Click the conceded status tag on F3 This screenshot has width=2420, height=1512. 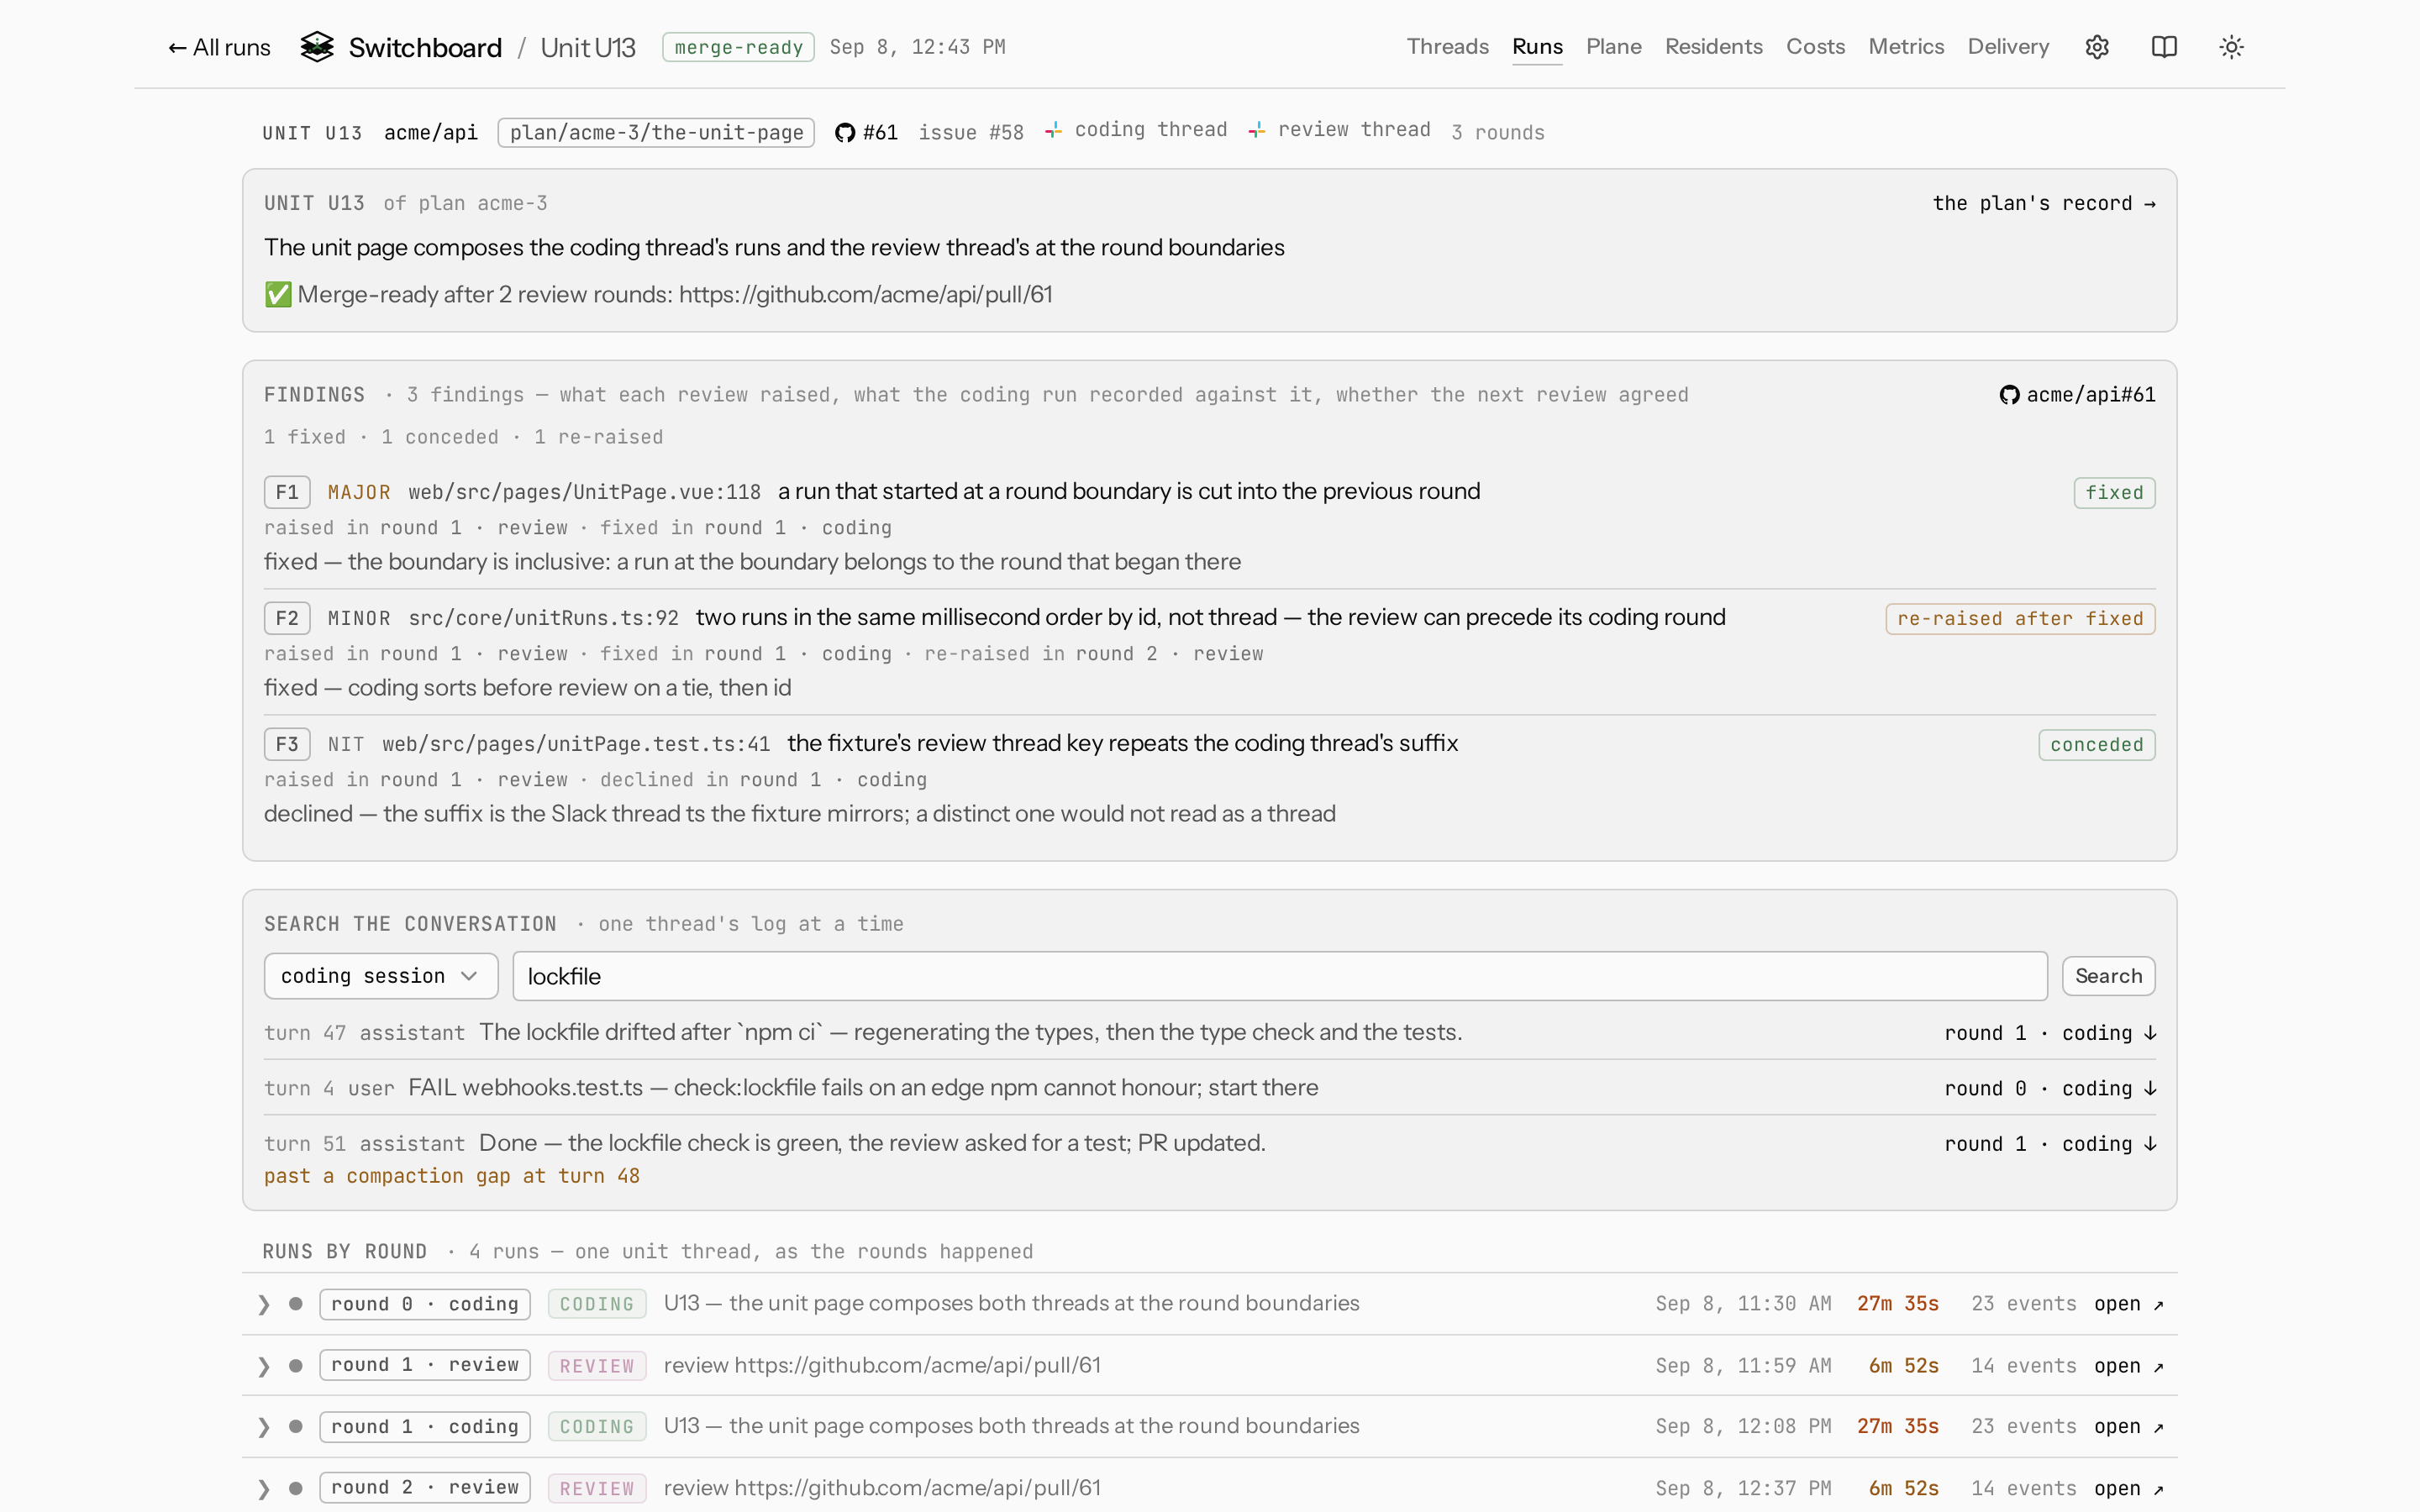(2097, 745)
